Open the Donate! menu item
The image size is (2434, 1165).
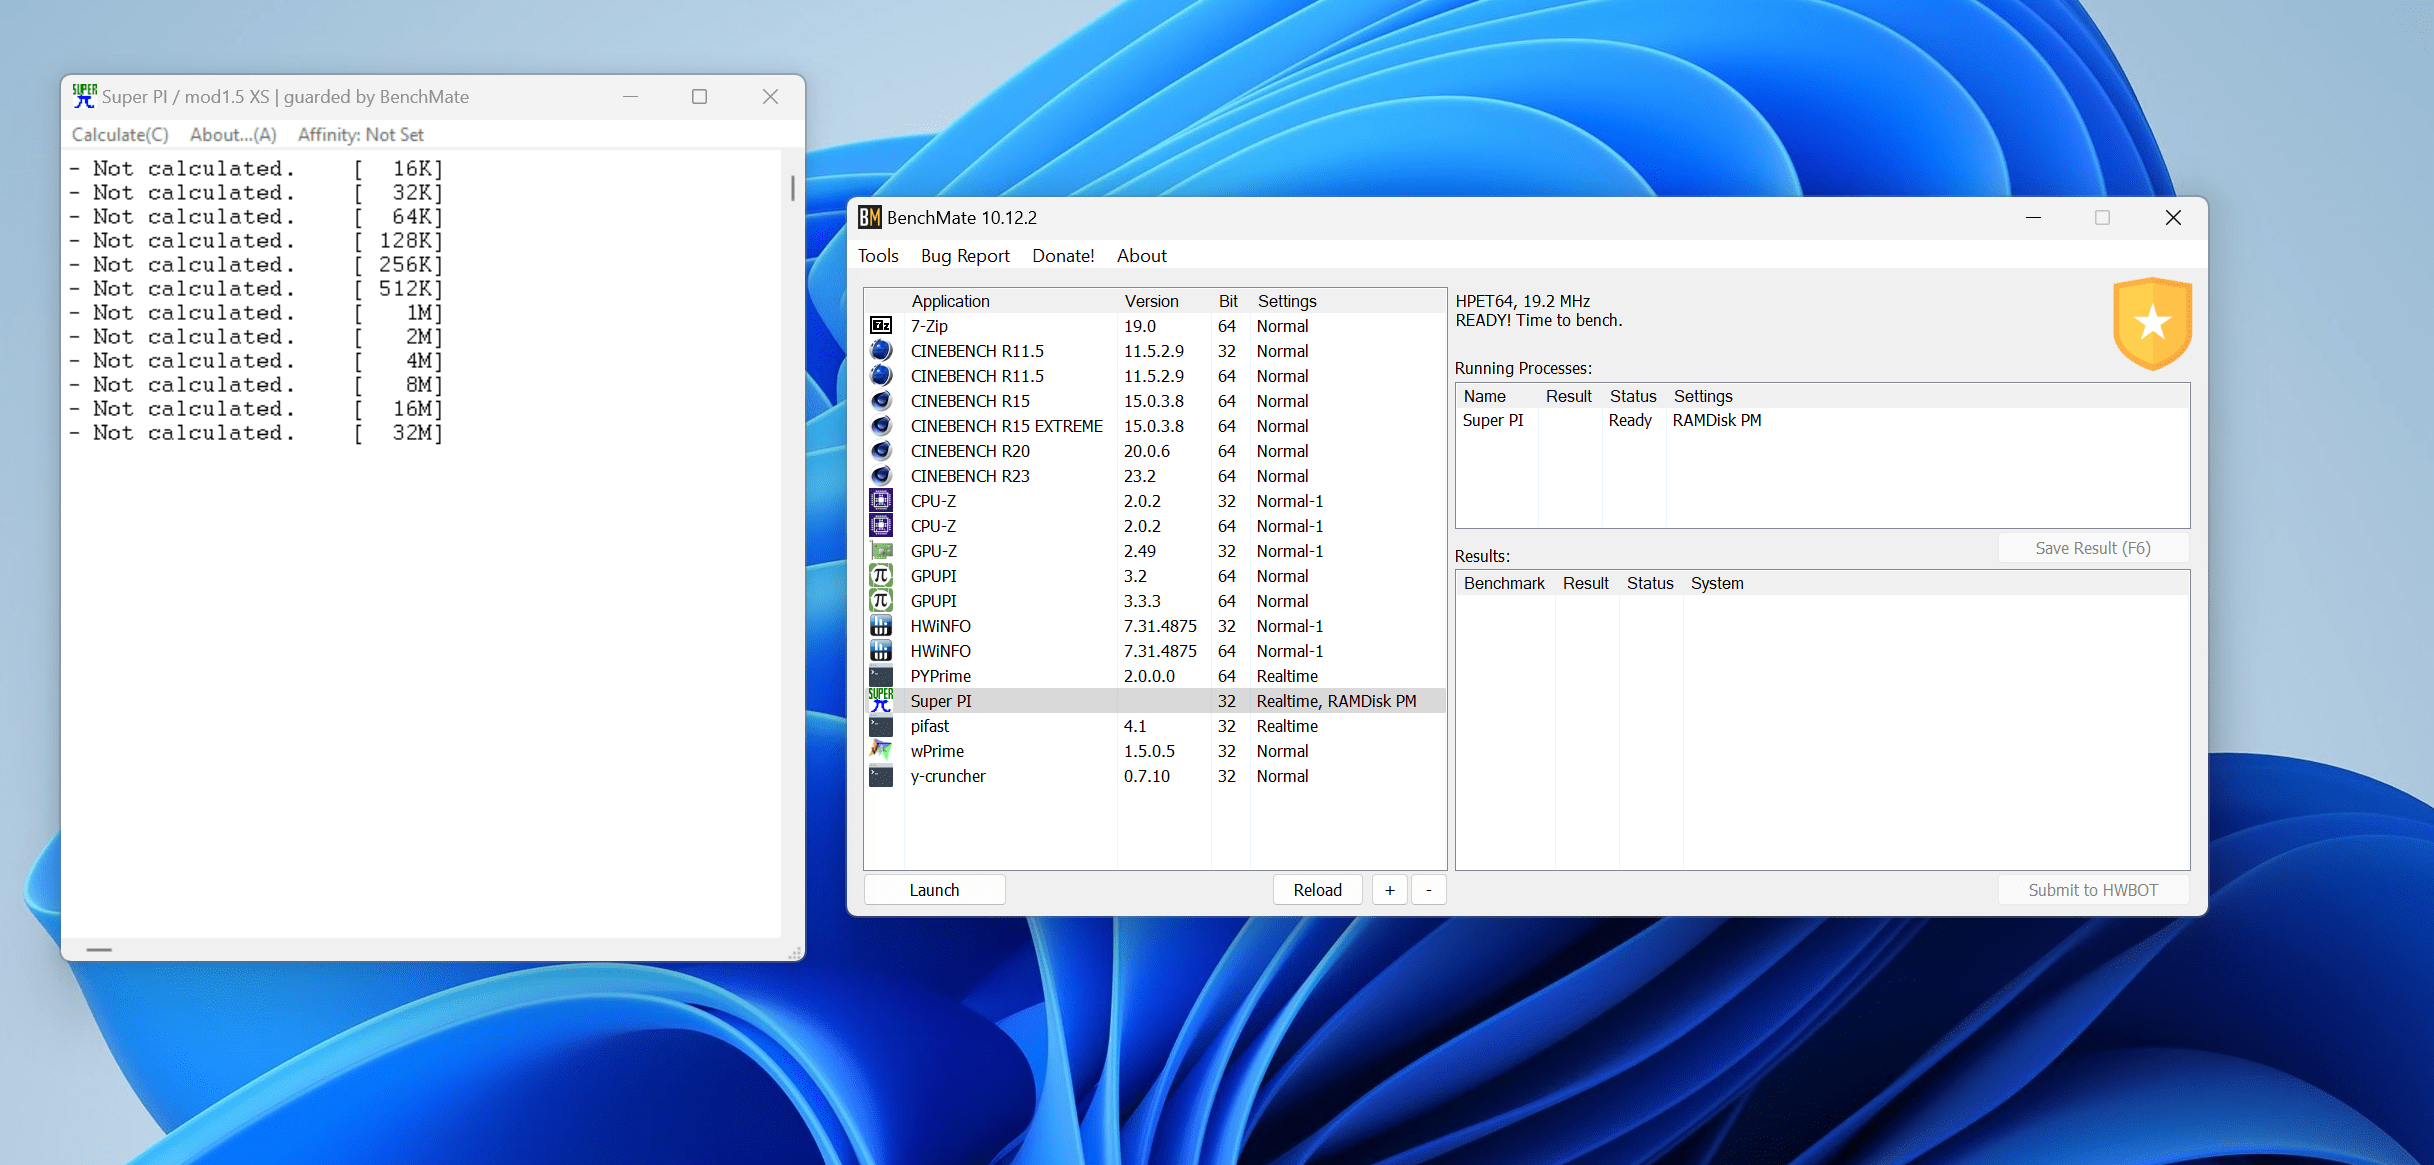(x=1063, y=256)
